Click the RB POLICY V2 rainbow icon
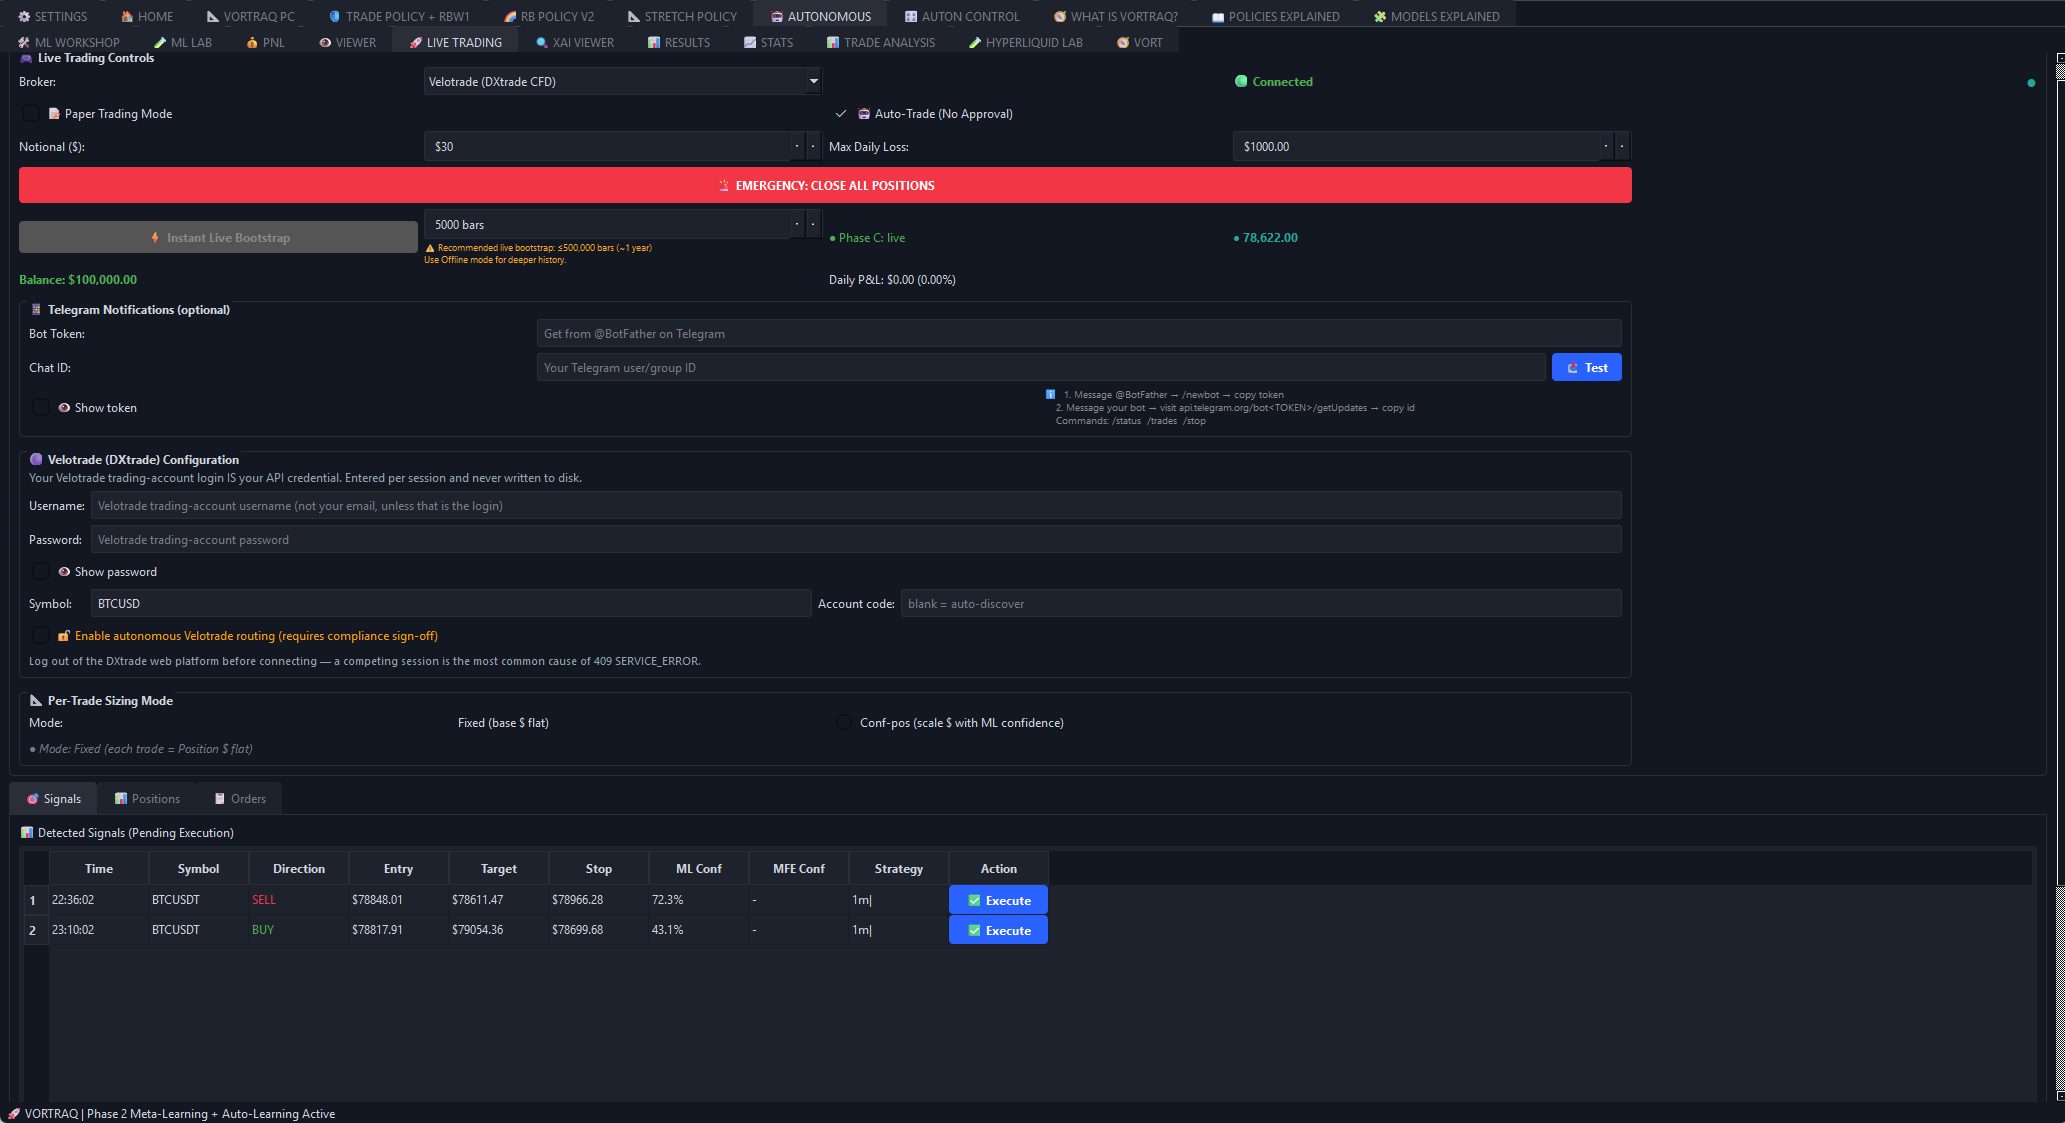2065x1123 pixels. tap(510, 17)
